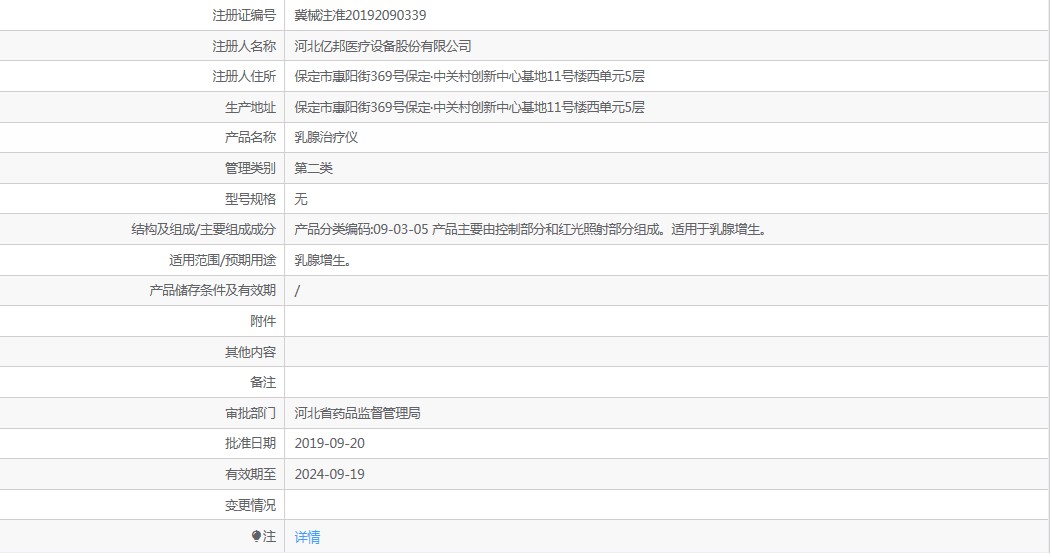The height and width of the screenshot is (557, 1052).
Task: Open the 详情 details link
Action: [307, 537]
